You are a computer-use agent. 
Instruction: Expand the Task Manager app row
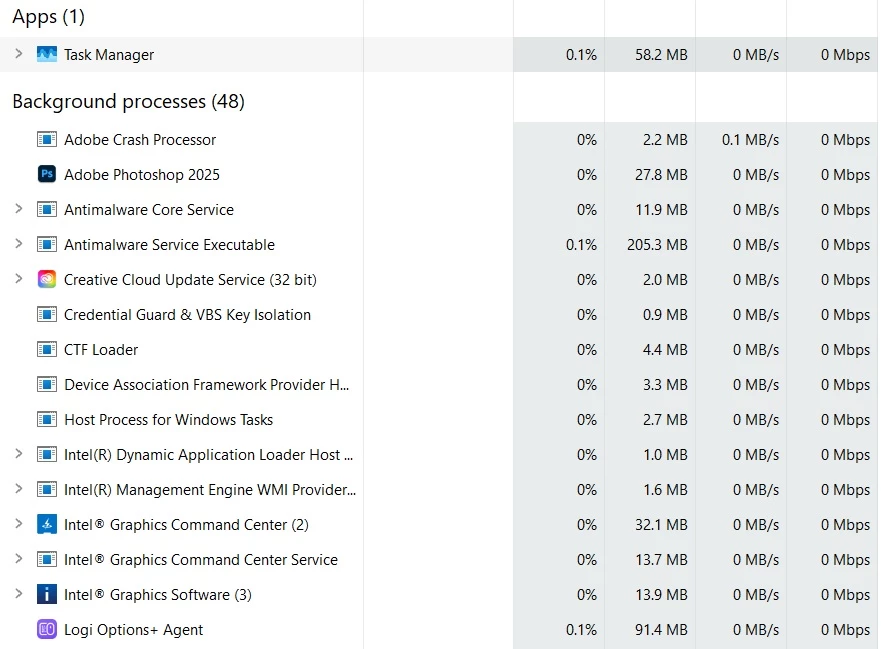tap(19, 54)
